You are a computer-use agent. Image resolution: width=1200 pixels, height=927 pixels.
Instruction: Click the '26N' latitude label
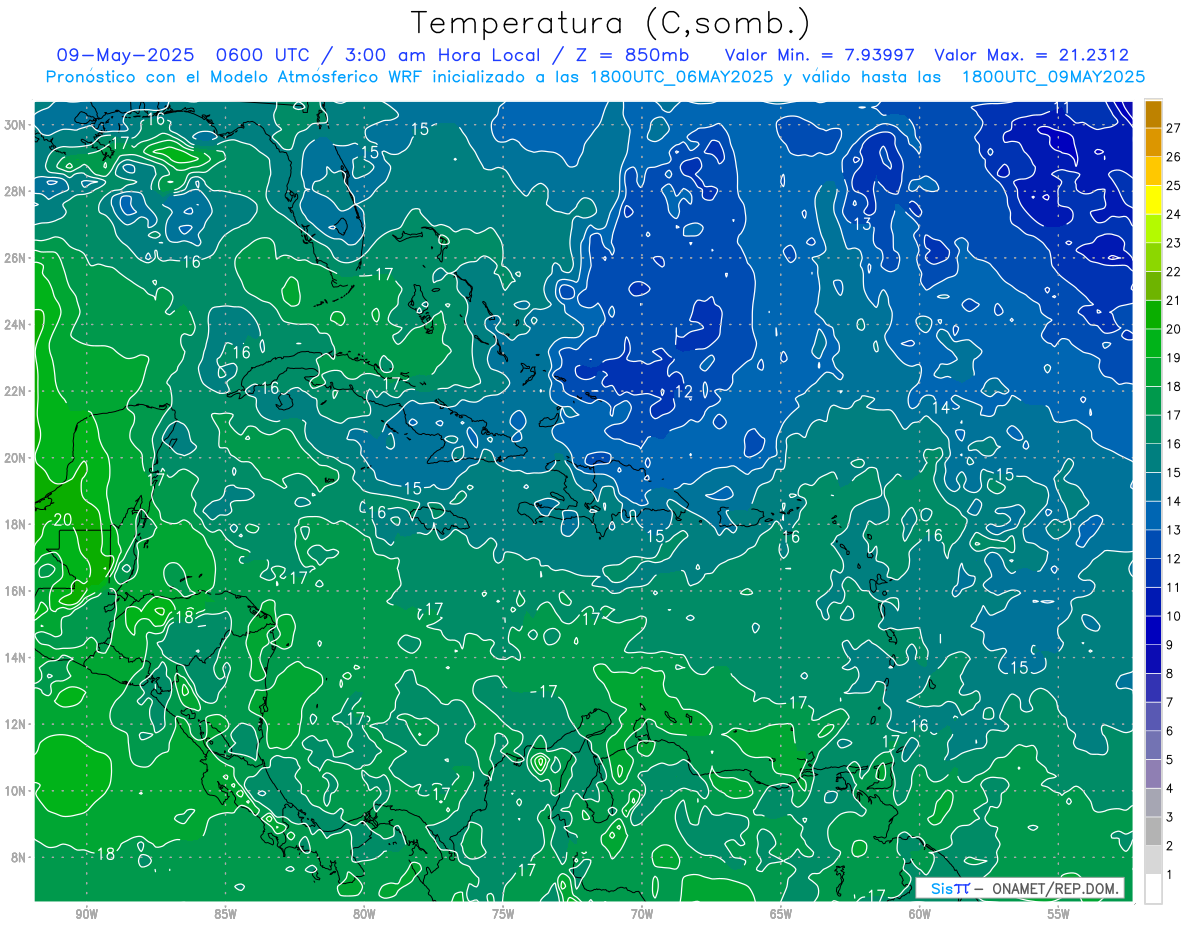[x=16, y=258]
